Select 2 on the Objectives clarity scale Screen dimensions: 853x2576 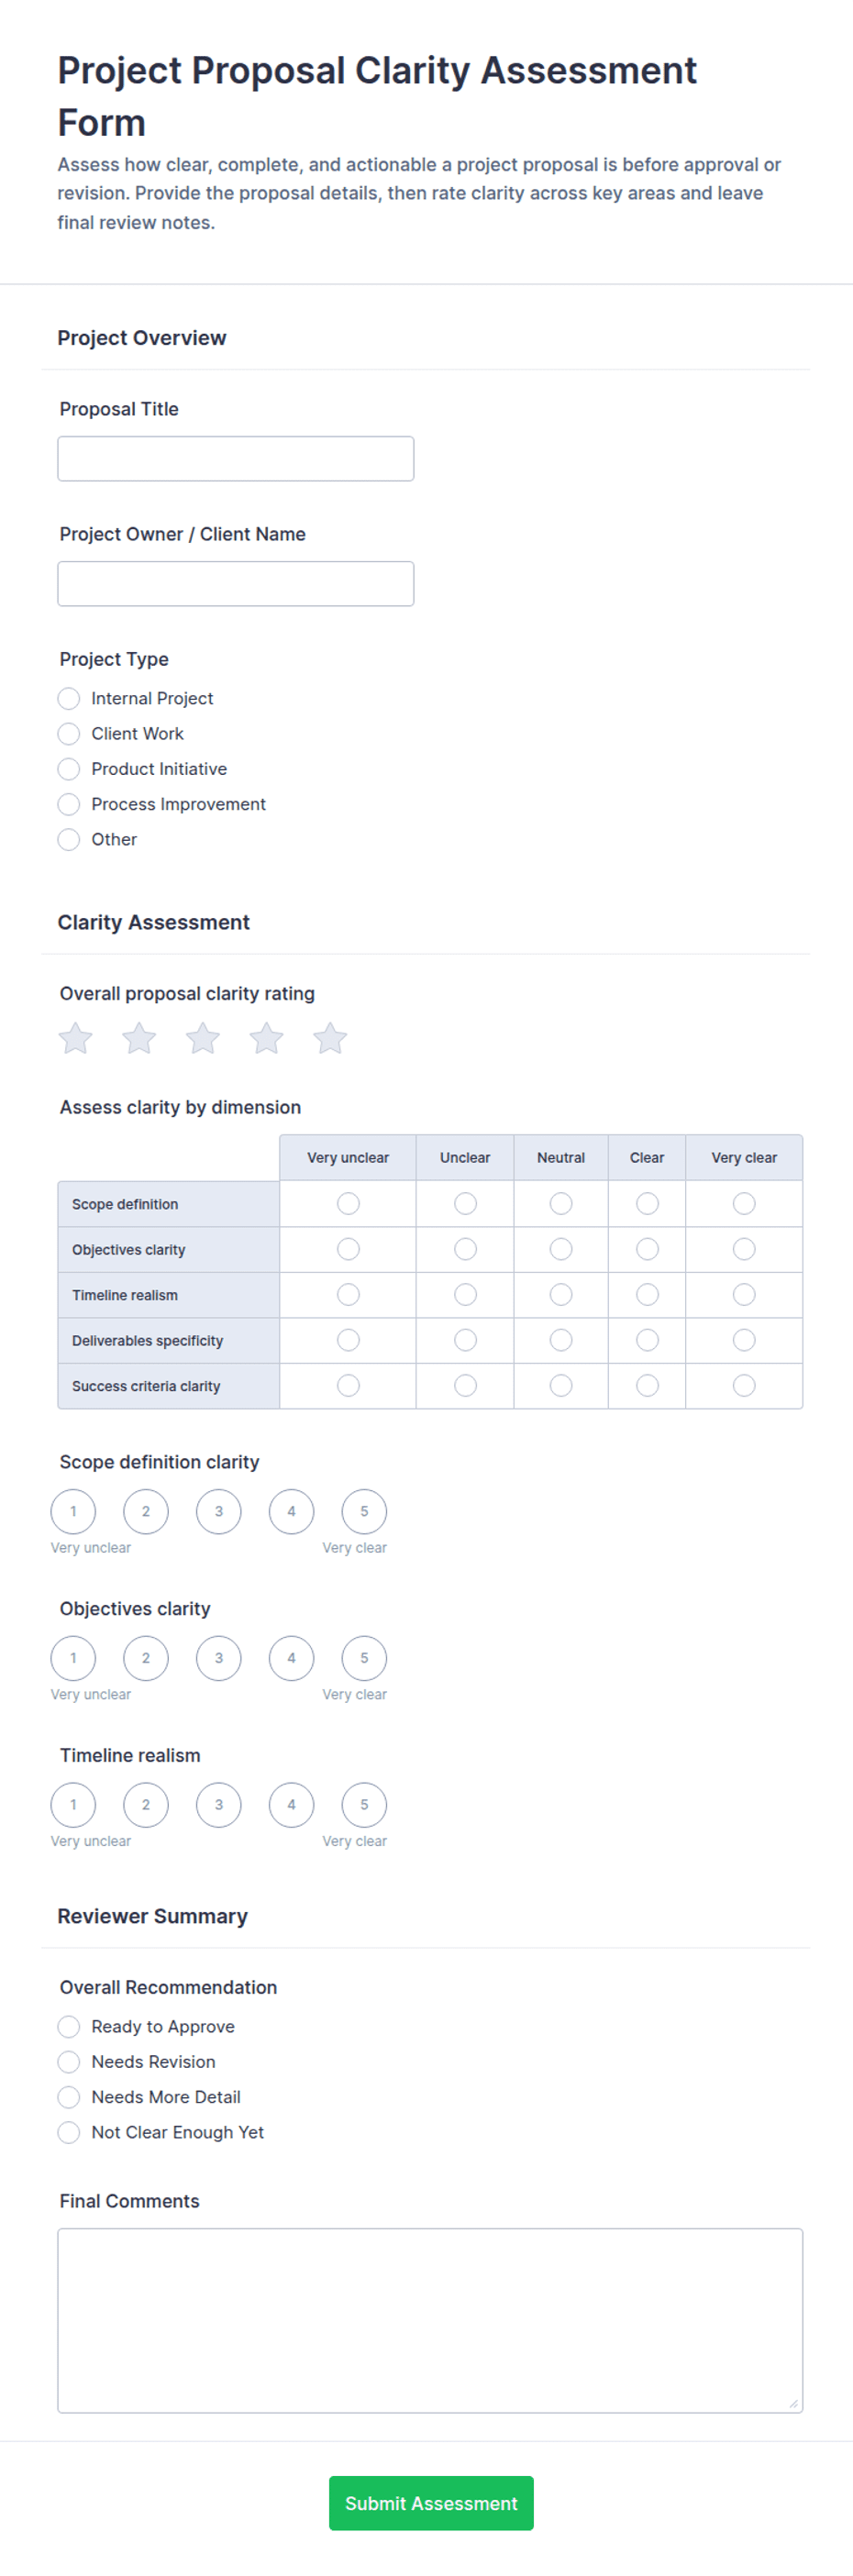coord(146,1658)
